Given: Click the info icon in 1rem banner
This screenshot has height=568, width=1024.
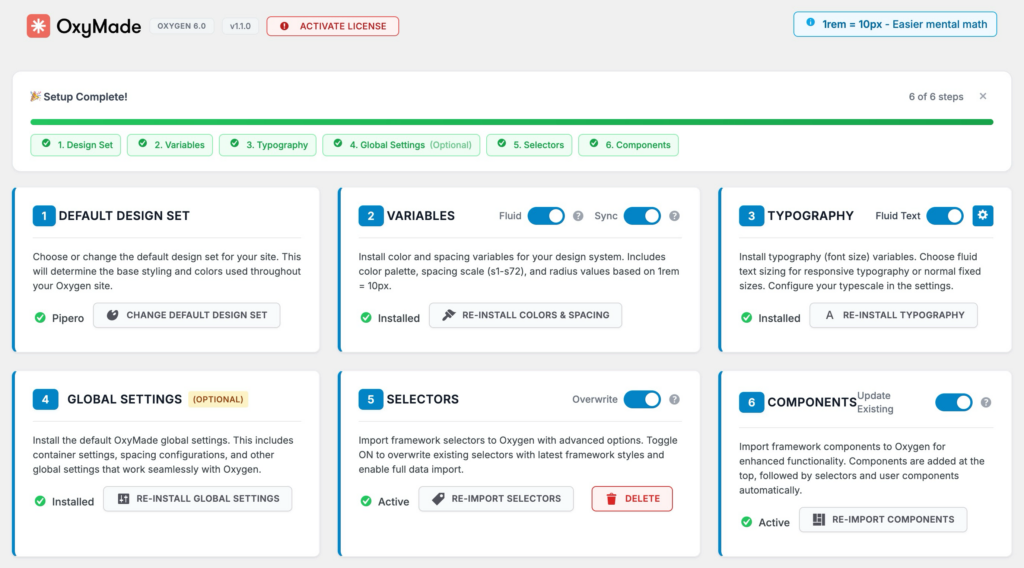Looking at the screenshot, I should point(810,23).
